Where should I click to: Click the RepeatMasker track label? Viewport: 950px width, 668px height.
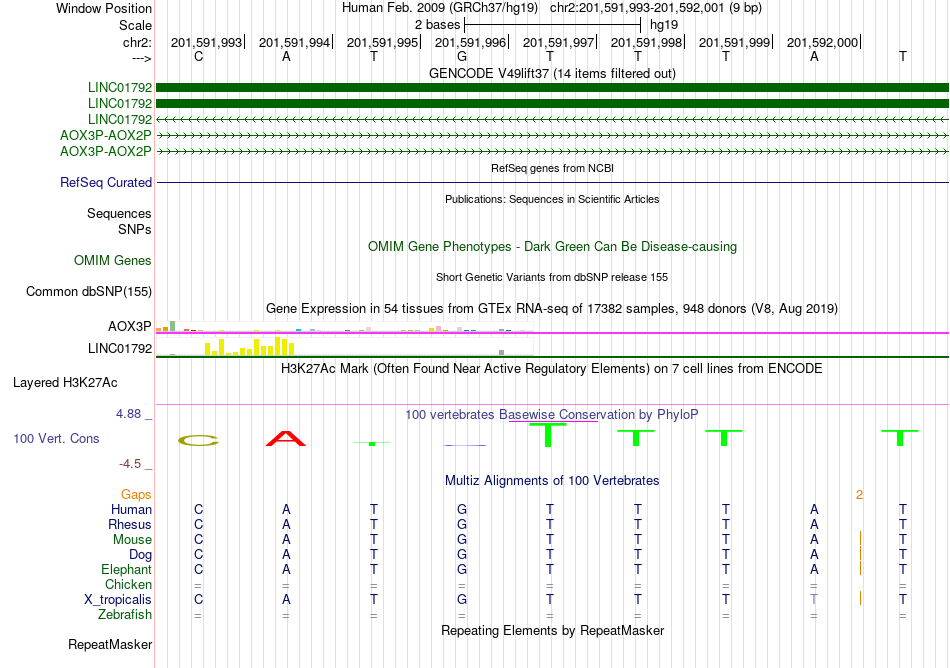click(x=110, y=645)
